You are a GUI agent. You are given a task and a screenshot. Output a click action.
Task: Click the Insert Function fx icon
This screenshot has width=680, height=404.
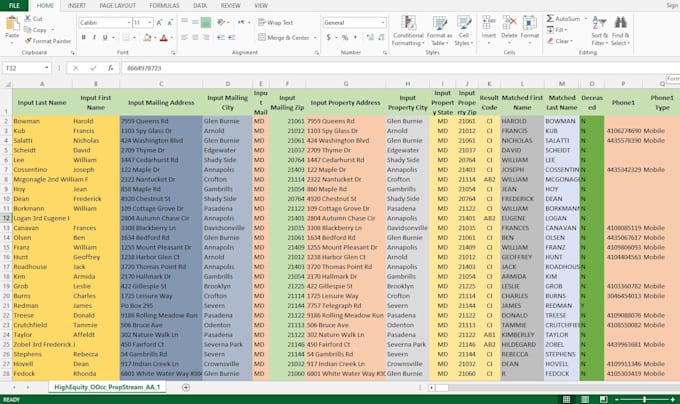111,68
